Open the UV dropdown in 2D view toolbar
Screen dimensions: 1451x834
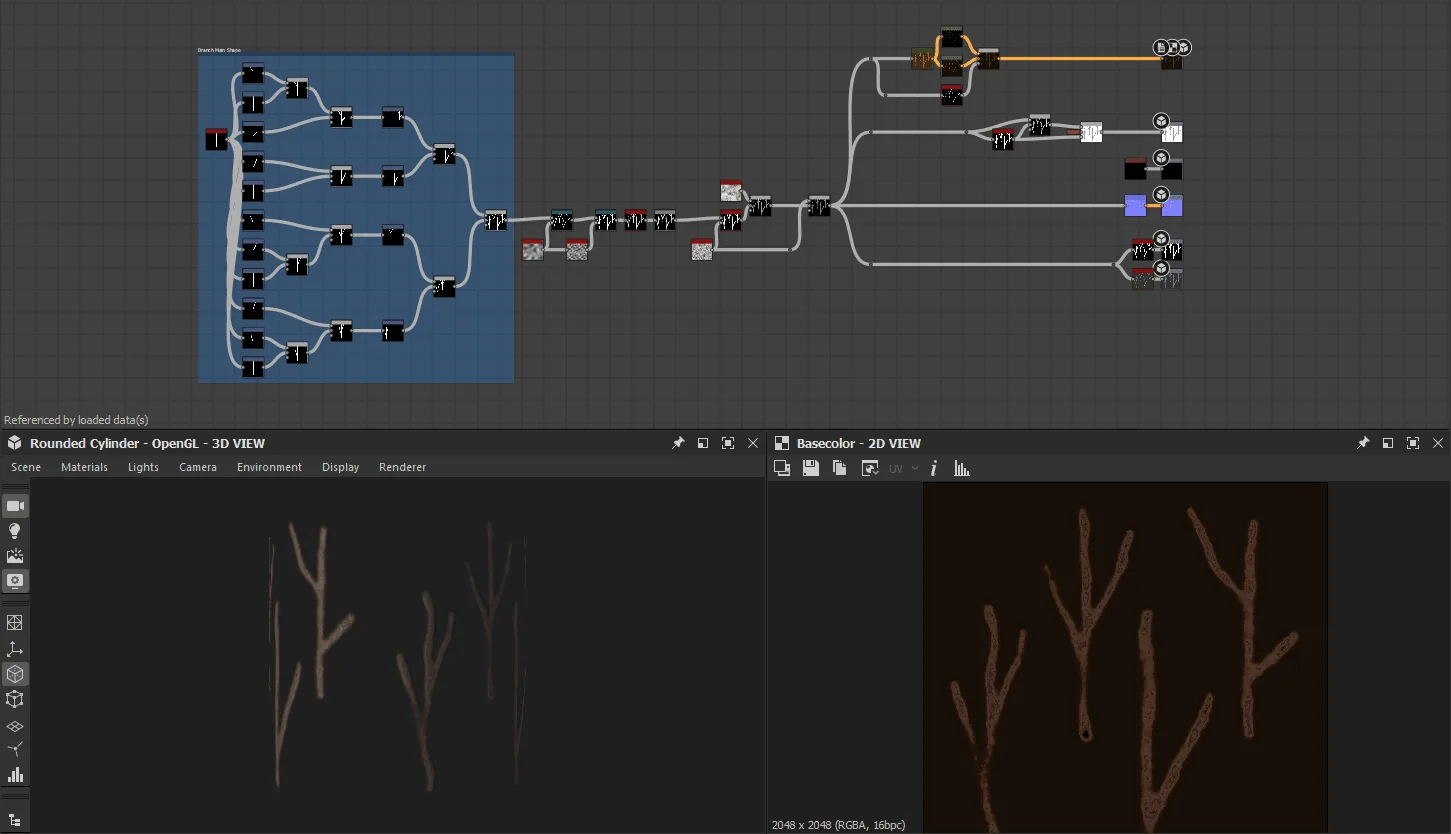click(x=904, y=468)
